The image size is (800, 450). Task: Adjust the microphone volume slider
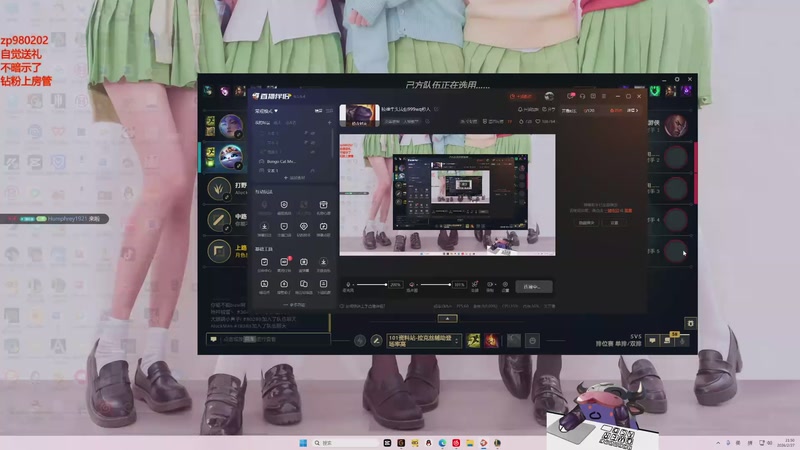(371, 284)
